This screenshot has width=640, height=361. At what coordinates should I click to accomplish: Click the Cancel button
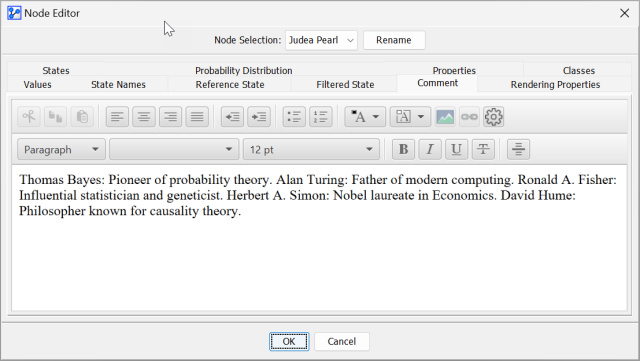(342, 341)
